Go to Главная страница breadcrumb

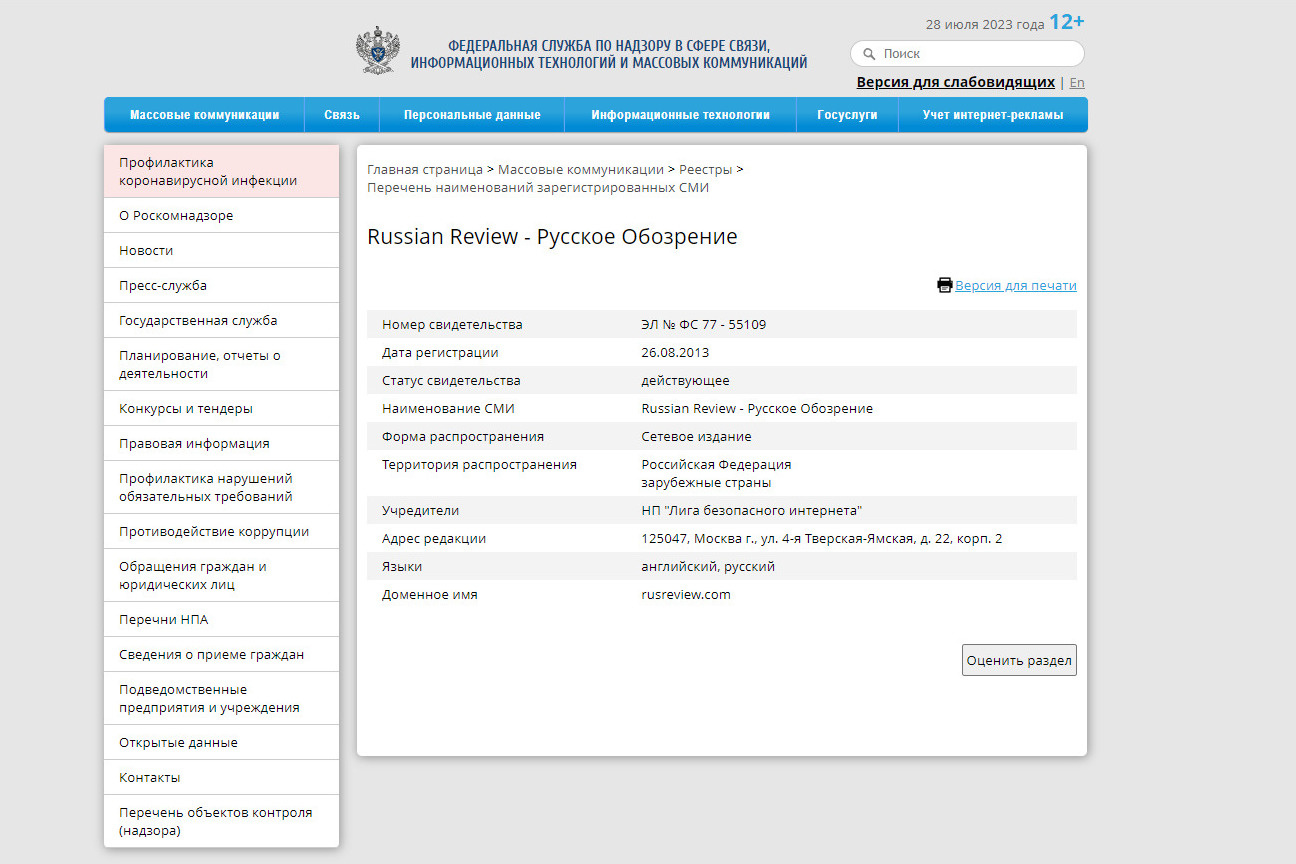pos(425,169)
